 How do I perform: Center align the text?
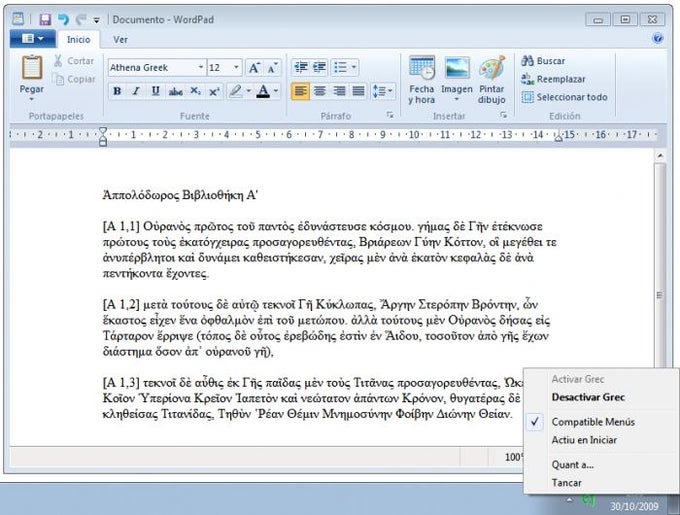coord(320,91)
